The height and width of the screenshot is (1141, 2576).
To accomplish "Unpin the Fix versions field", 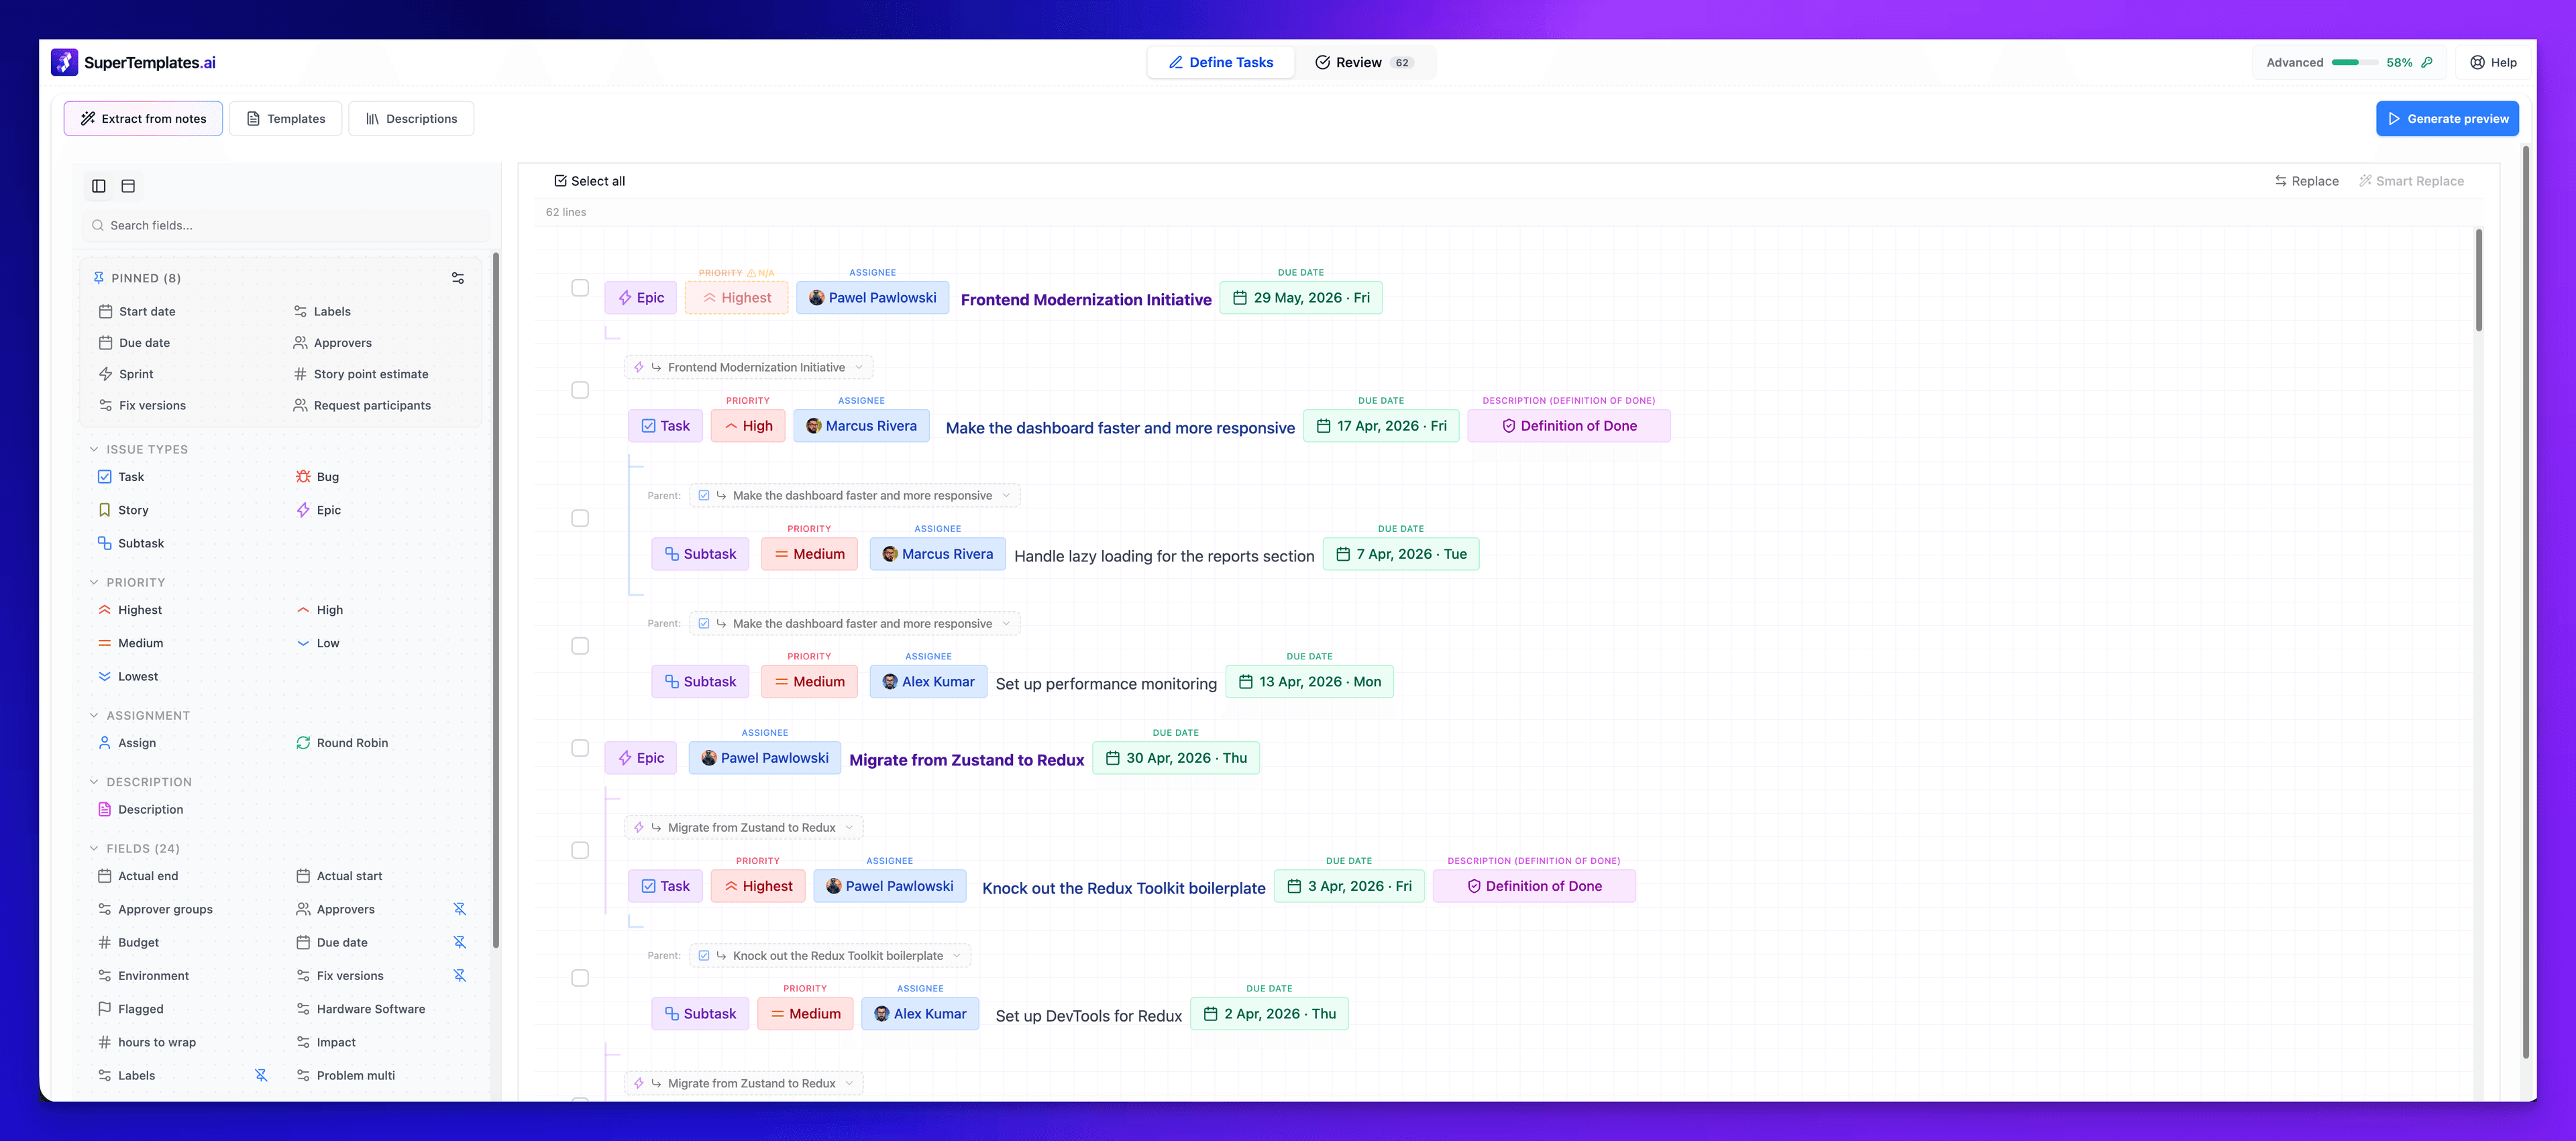I will coord(459,975).
